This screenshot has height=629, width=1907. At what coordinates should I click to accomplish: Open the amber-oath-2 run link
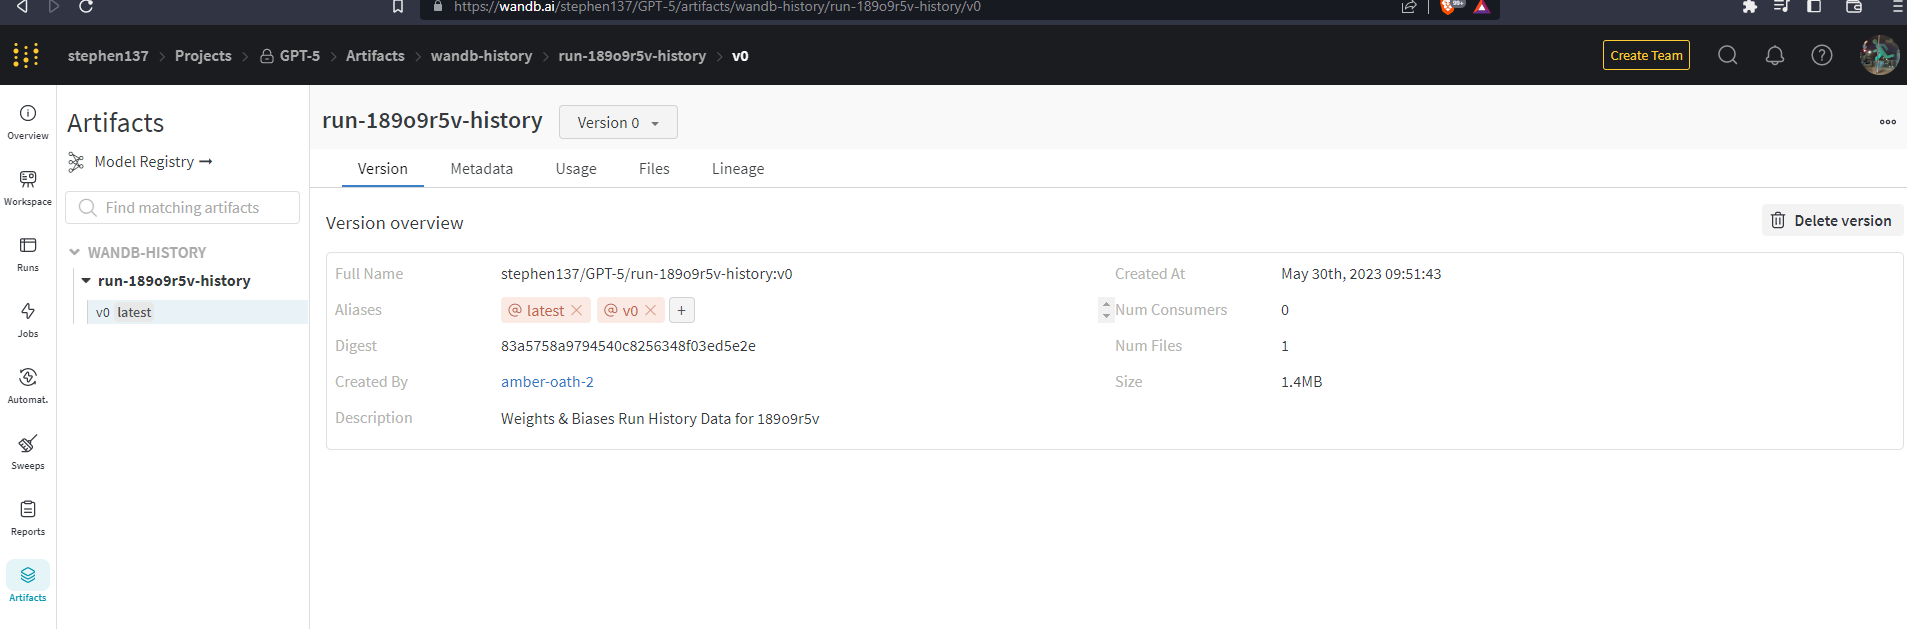click(x=547, y=382)
